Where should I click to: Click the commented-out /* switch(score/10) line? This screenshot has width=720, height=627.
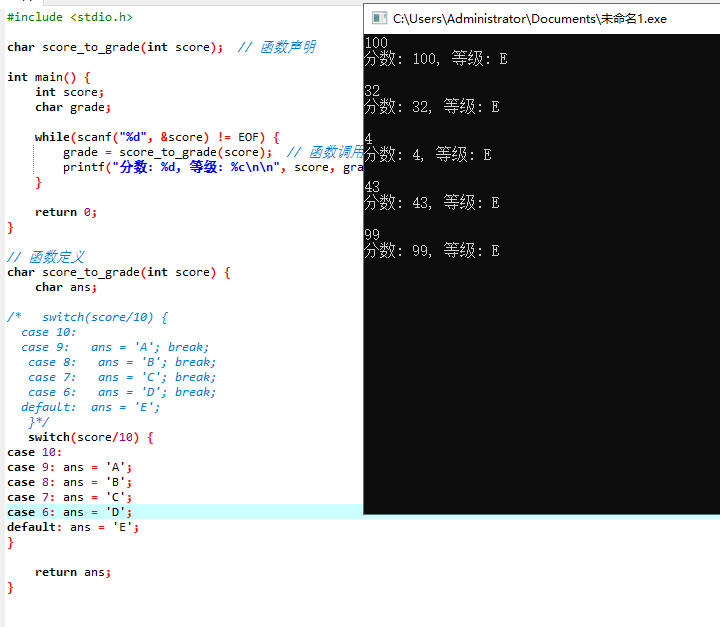click(x=88, y=317)
